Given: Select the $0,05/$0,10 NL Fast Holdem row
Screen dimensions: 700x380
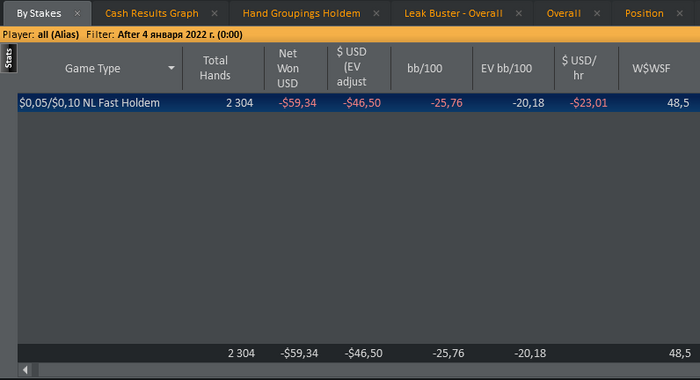Looking at the screenshot, I should point(359,103).
